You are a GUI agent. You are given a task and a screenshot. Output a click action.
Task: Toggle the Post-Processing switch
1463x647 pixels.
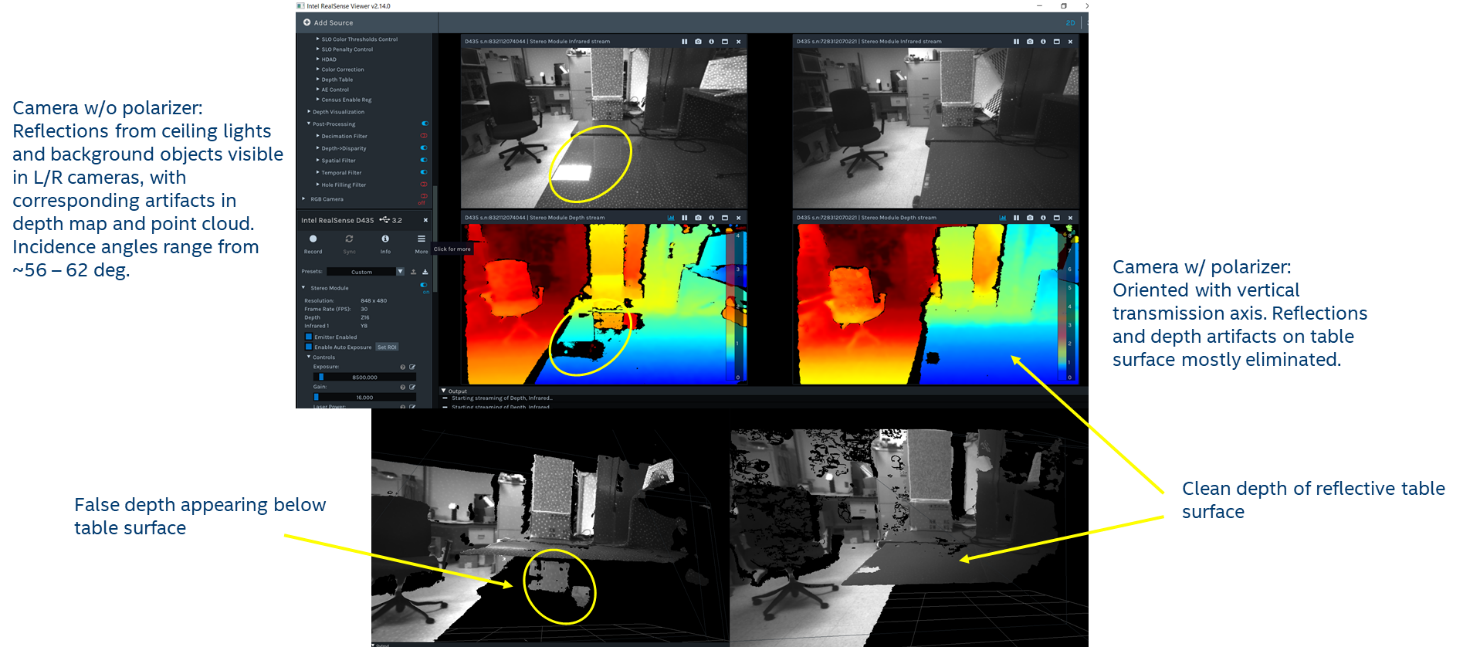tap(425, 123)
